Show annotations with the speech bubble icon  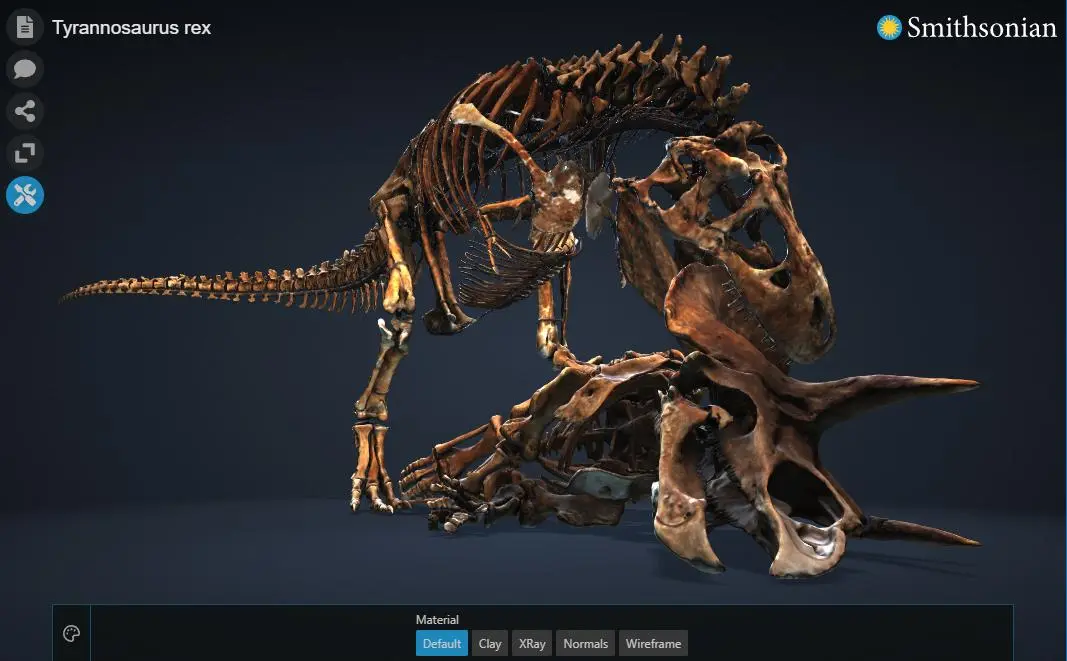click(25, 69)
